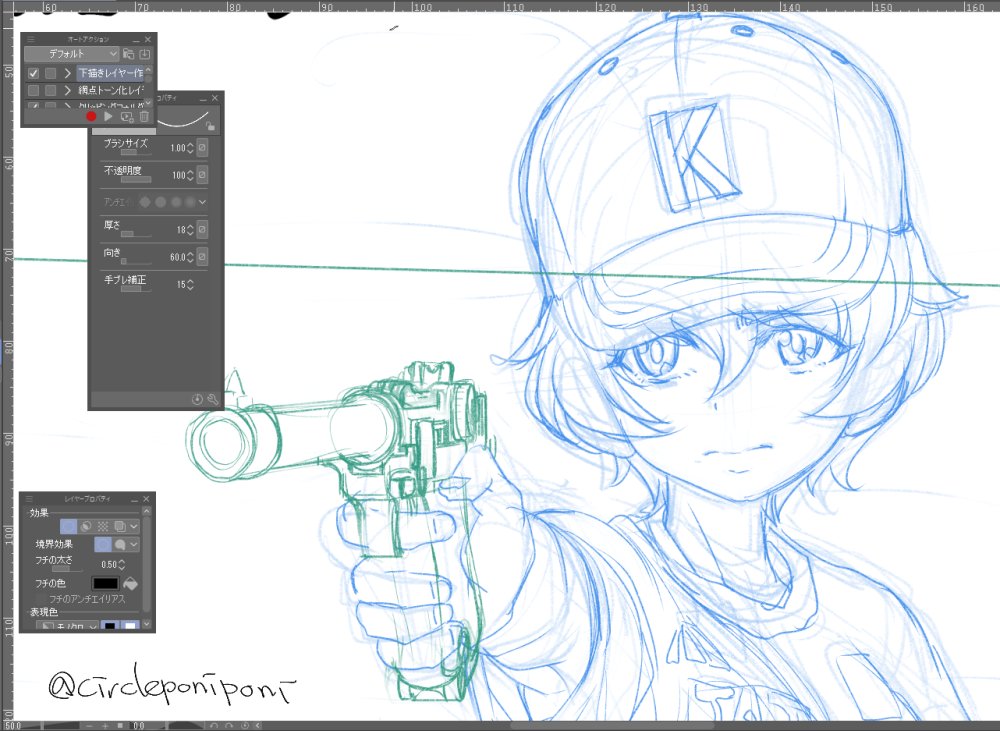Click the 厚さ value stepper arrows
The height and width of the screenshot is (731, 1000).
[x=190, y=230]
